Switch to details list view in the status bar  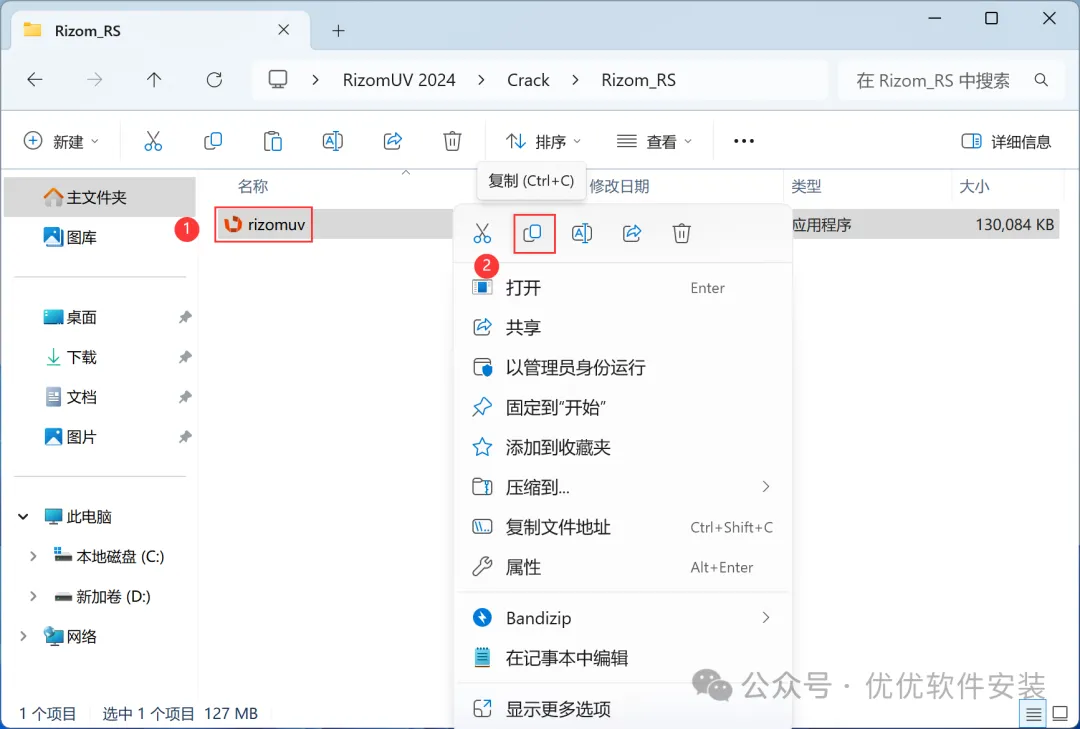[1033, 714]
